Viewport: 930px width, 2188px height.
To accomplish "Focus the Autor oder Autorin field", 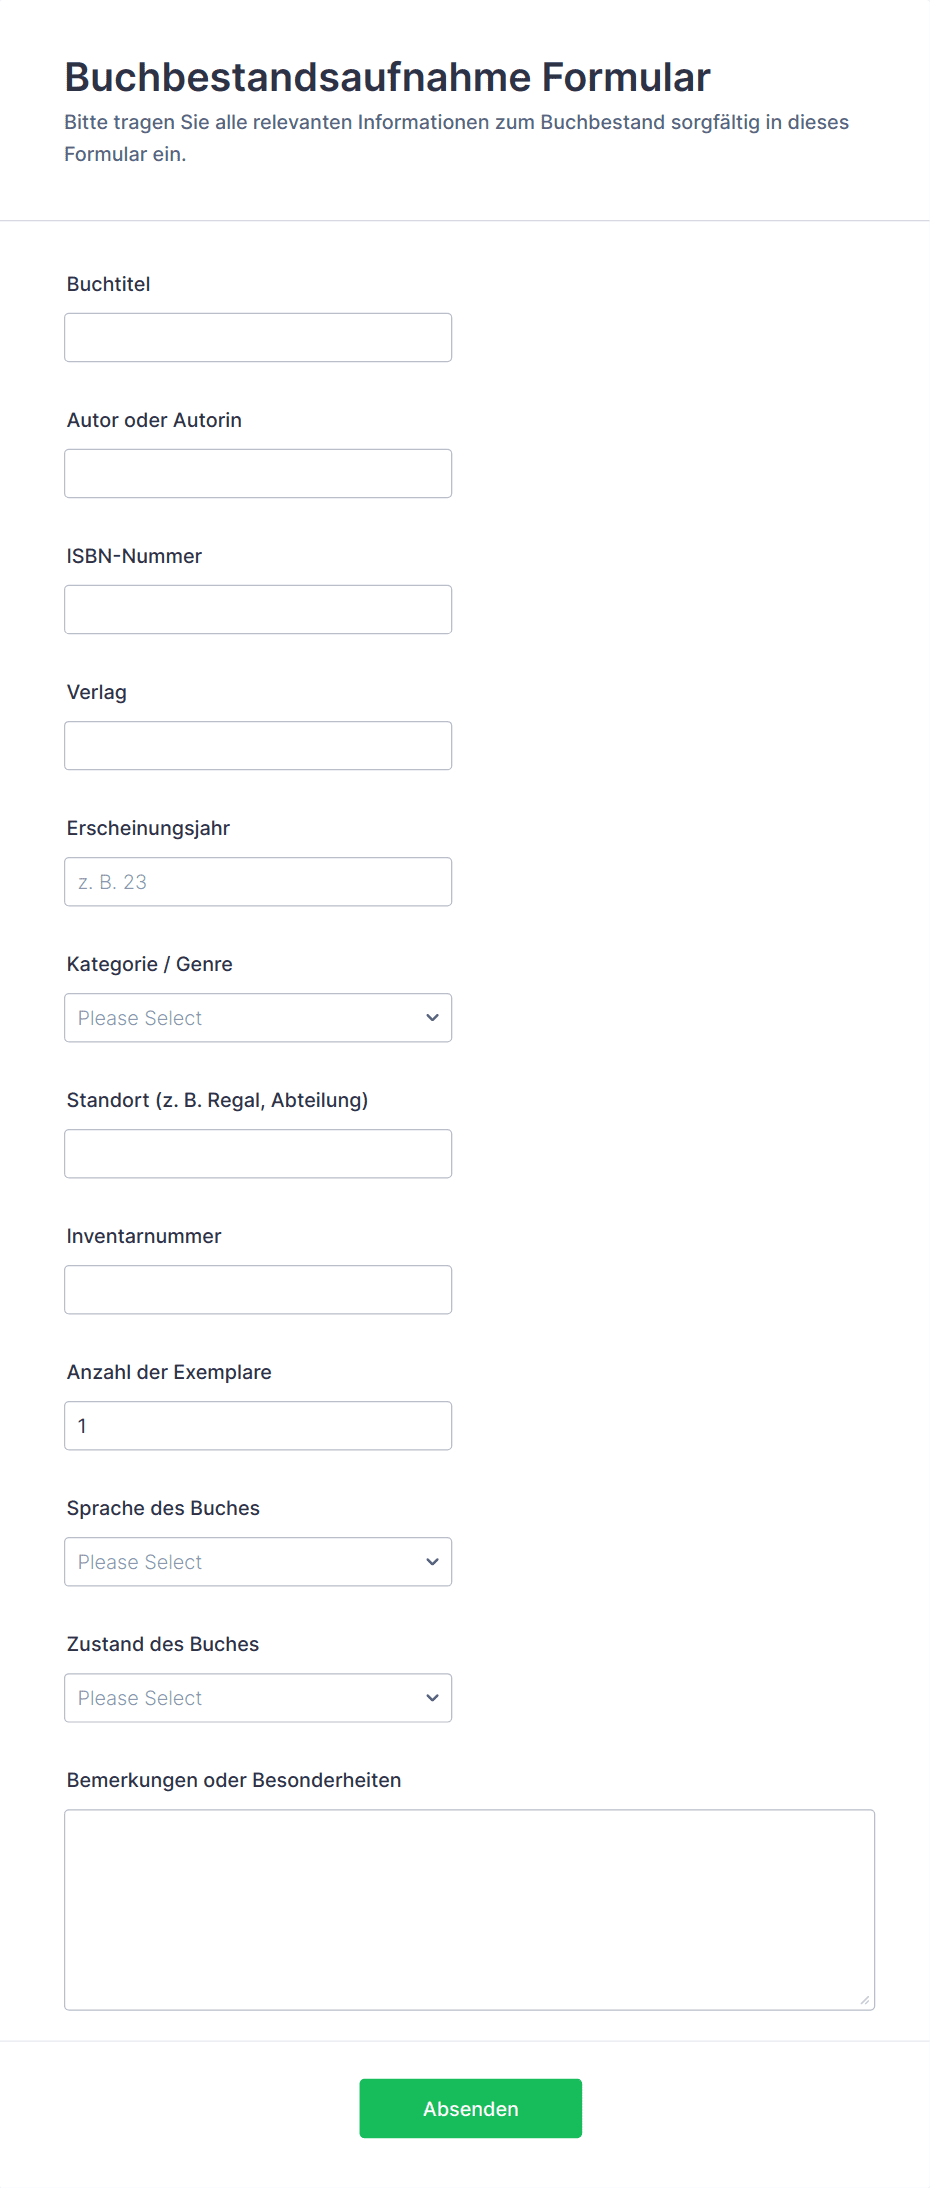I will tap(258, 474).
